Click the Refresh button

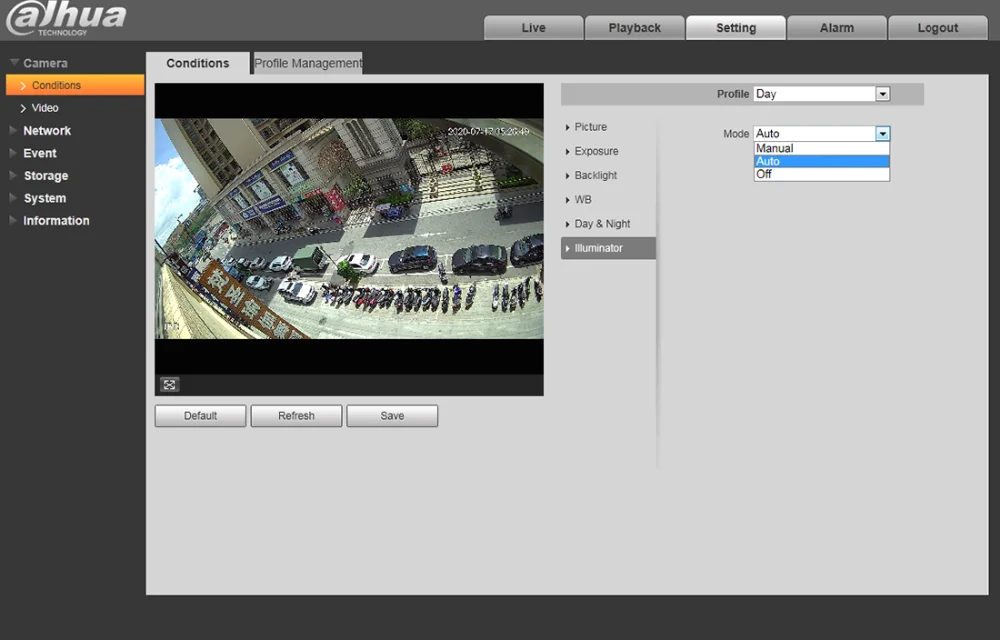coord(296,416)
